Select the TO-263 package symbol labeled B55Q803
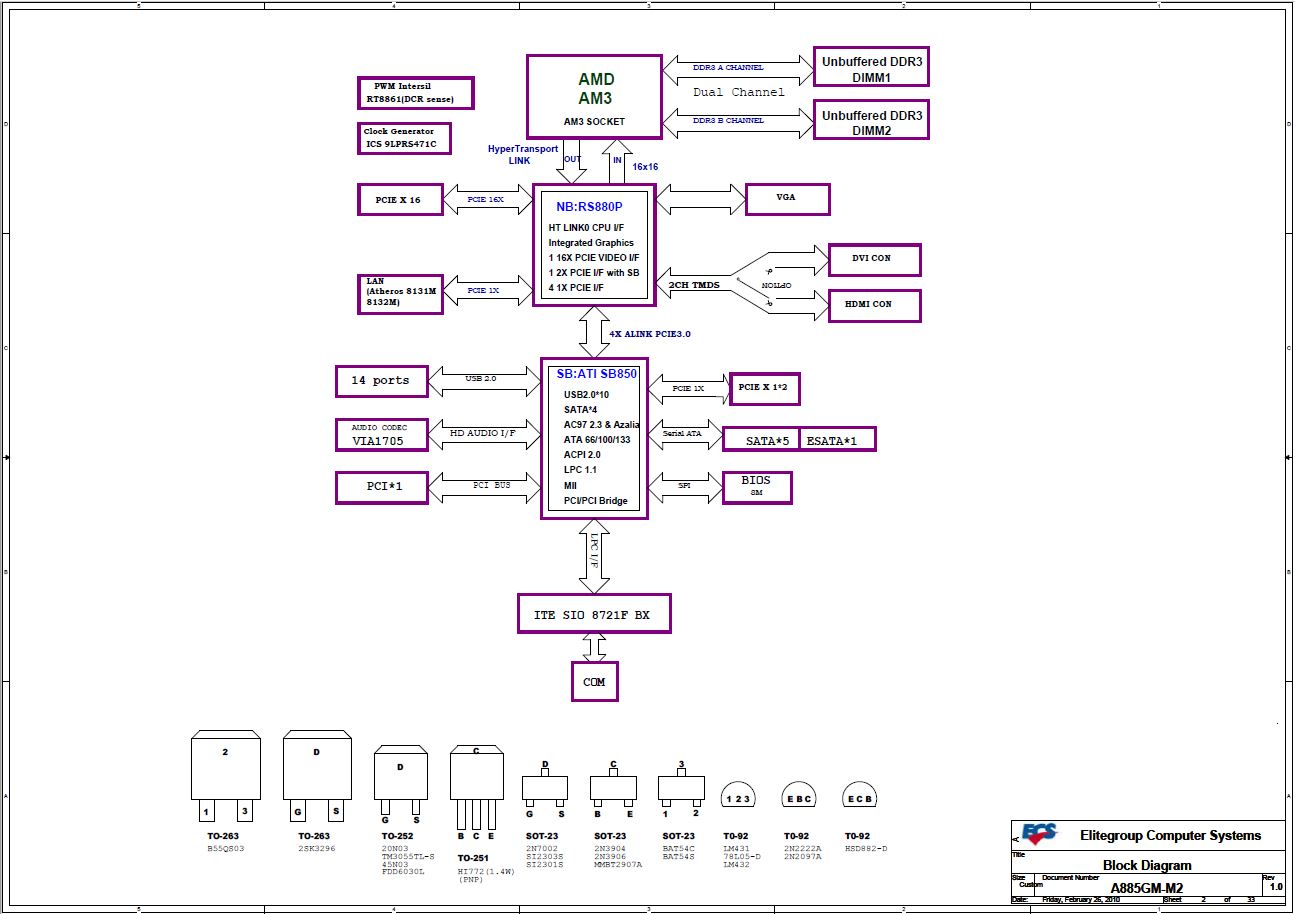The height and width of the screenshot is (914, 1295). pyautogui.click(x=225, y=777)
